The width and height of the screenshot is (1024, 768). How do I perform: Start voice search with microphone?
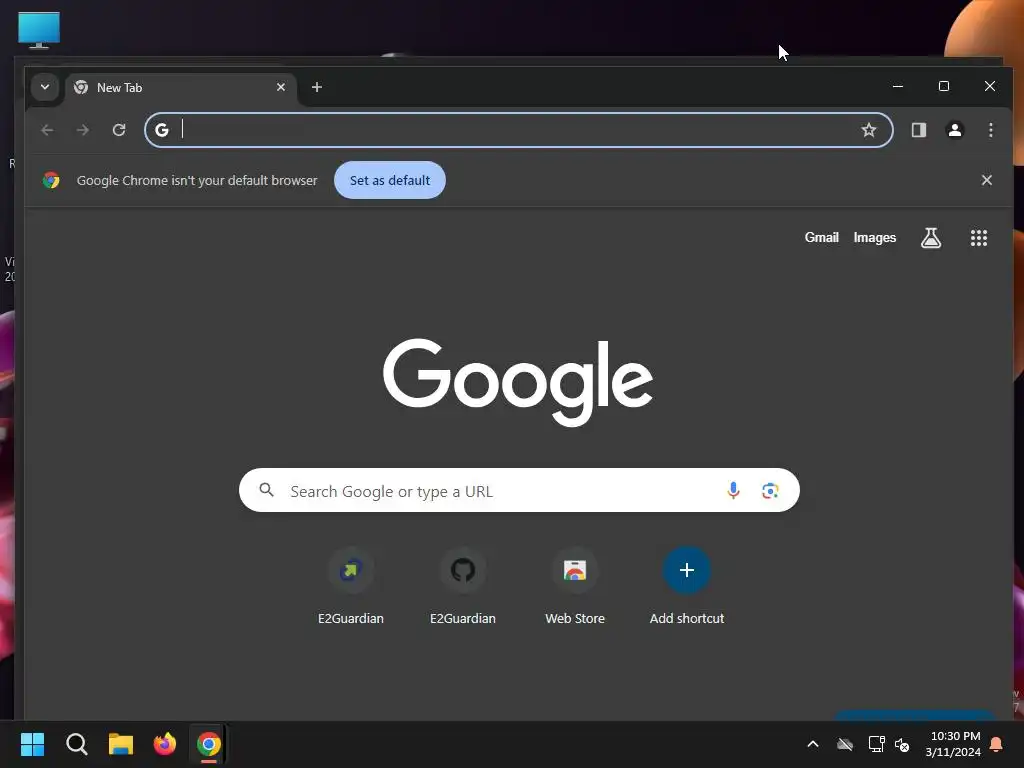[733, 490]
